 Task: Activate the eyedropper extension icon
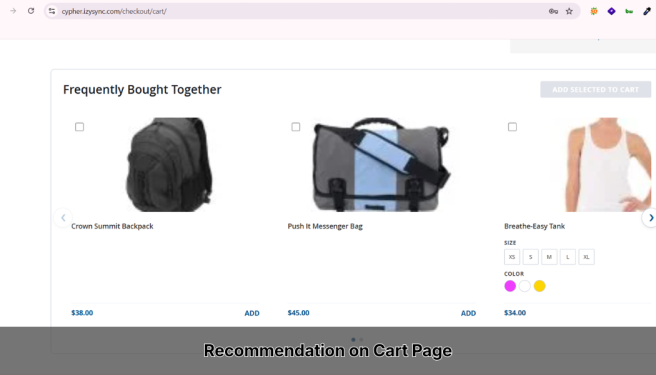pyautogui.click(x=646, y=11)
